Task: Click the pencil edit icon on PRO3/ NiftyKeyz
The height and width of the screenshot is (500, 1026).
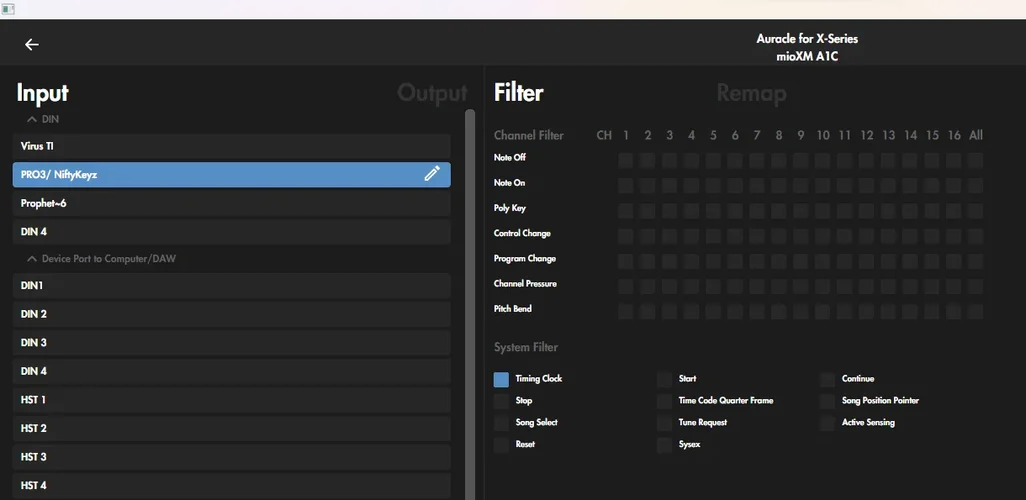Action: point(432,174)
